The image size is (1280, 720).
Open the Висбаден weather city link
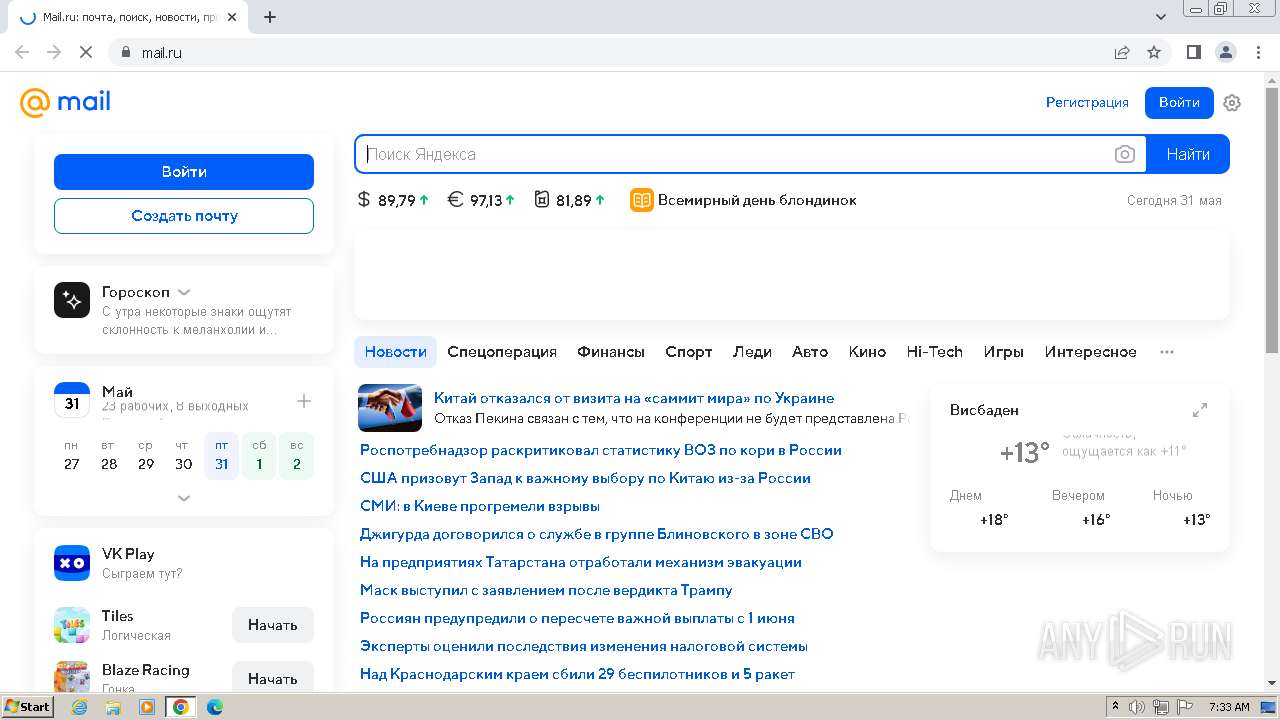(984, 410)
